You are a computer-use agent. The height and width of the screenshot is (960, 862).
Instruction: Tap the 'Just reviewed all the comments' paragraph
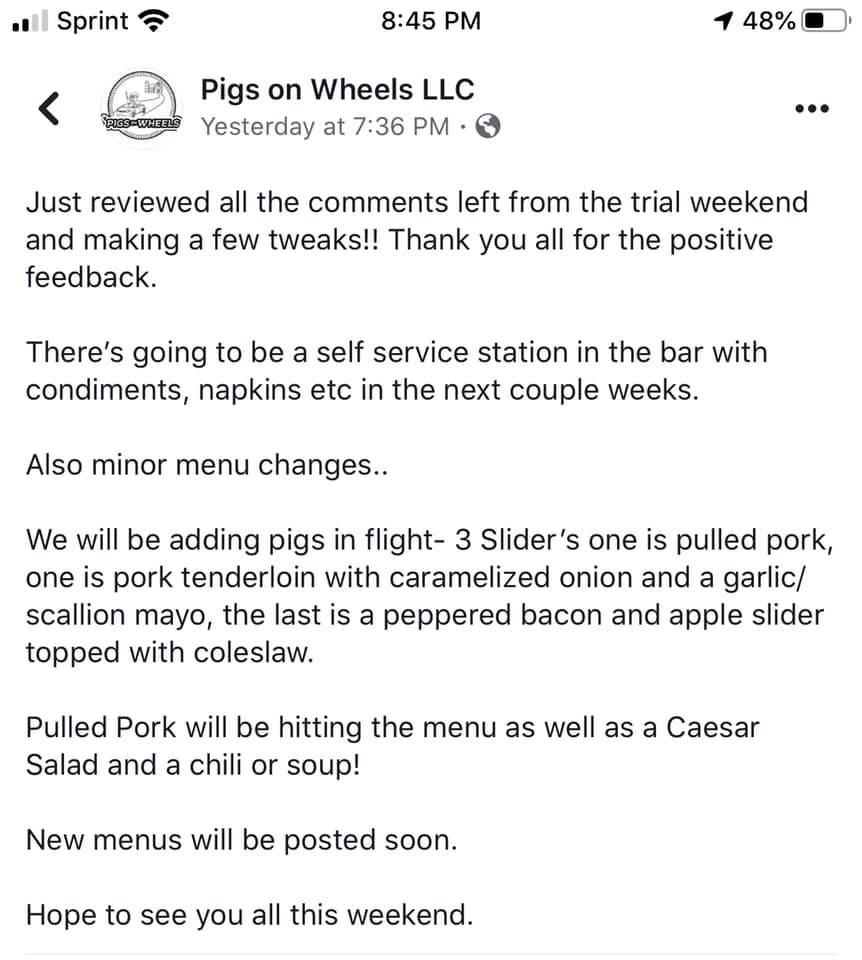point(416,240)
